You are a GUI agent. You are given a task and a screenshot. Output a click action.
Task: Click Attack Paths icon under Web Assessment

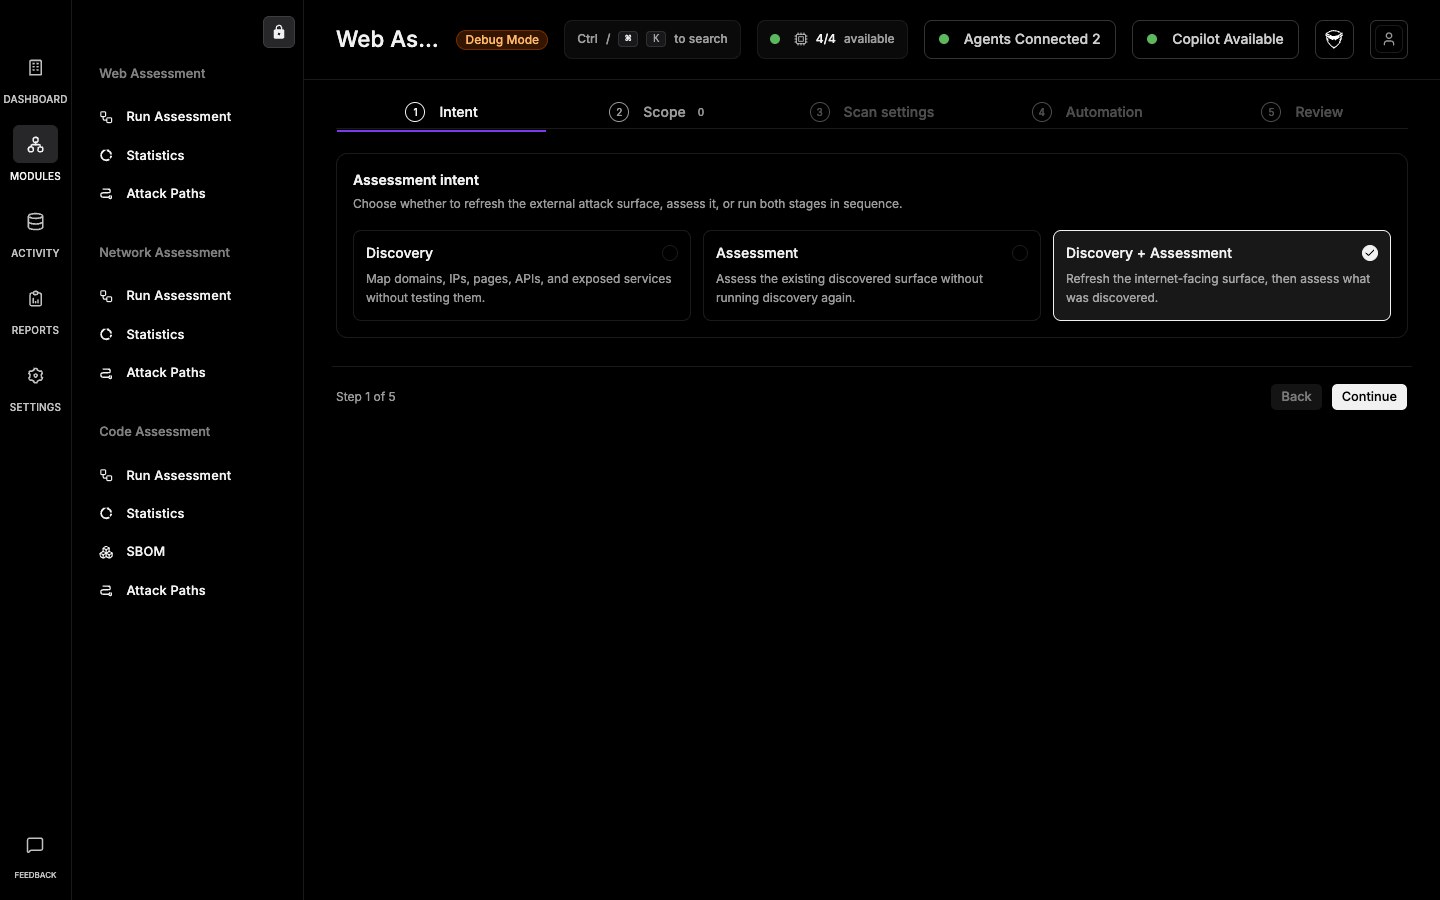[106, 194]
